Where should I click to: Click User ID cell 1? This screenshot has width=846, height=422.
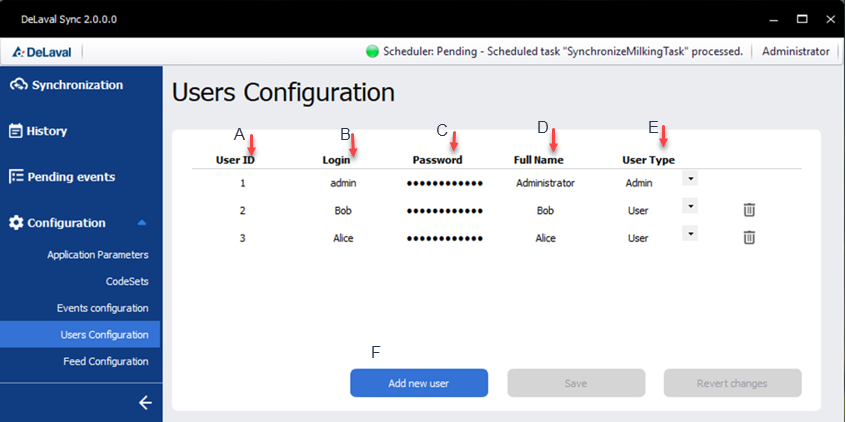coord(243,183)
